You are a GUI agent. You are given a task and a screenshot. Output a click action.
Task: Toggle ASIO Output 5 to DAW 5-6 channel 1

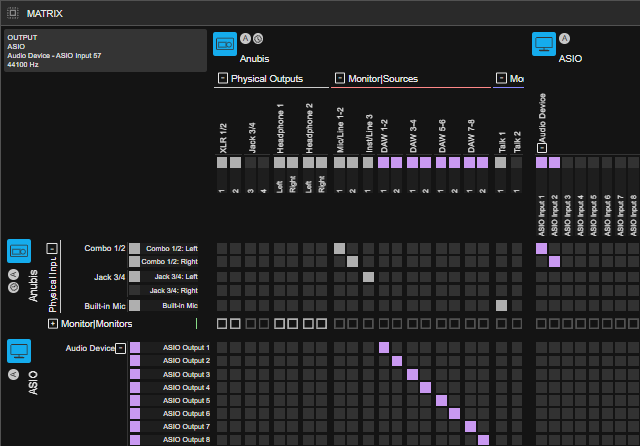441,400
